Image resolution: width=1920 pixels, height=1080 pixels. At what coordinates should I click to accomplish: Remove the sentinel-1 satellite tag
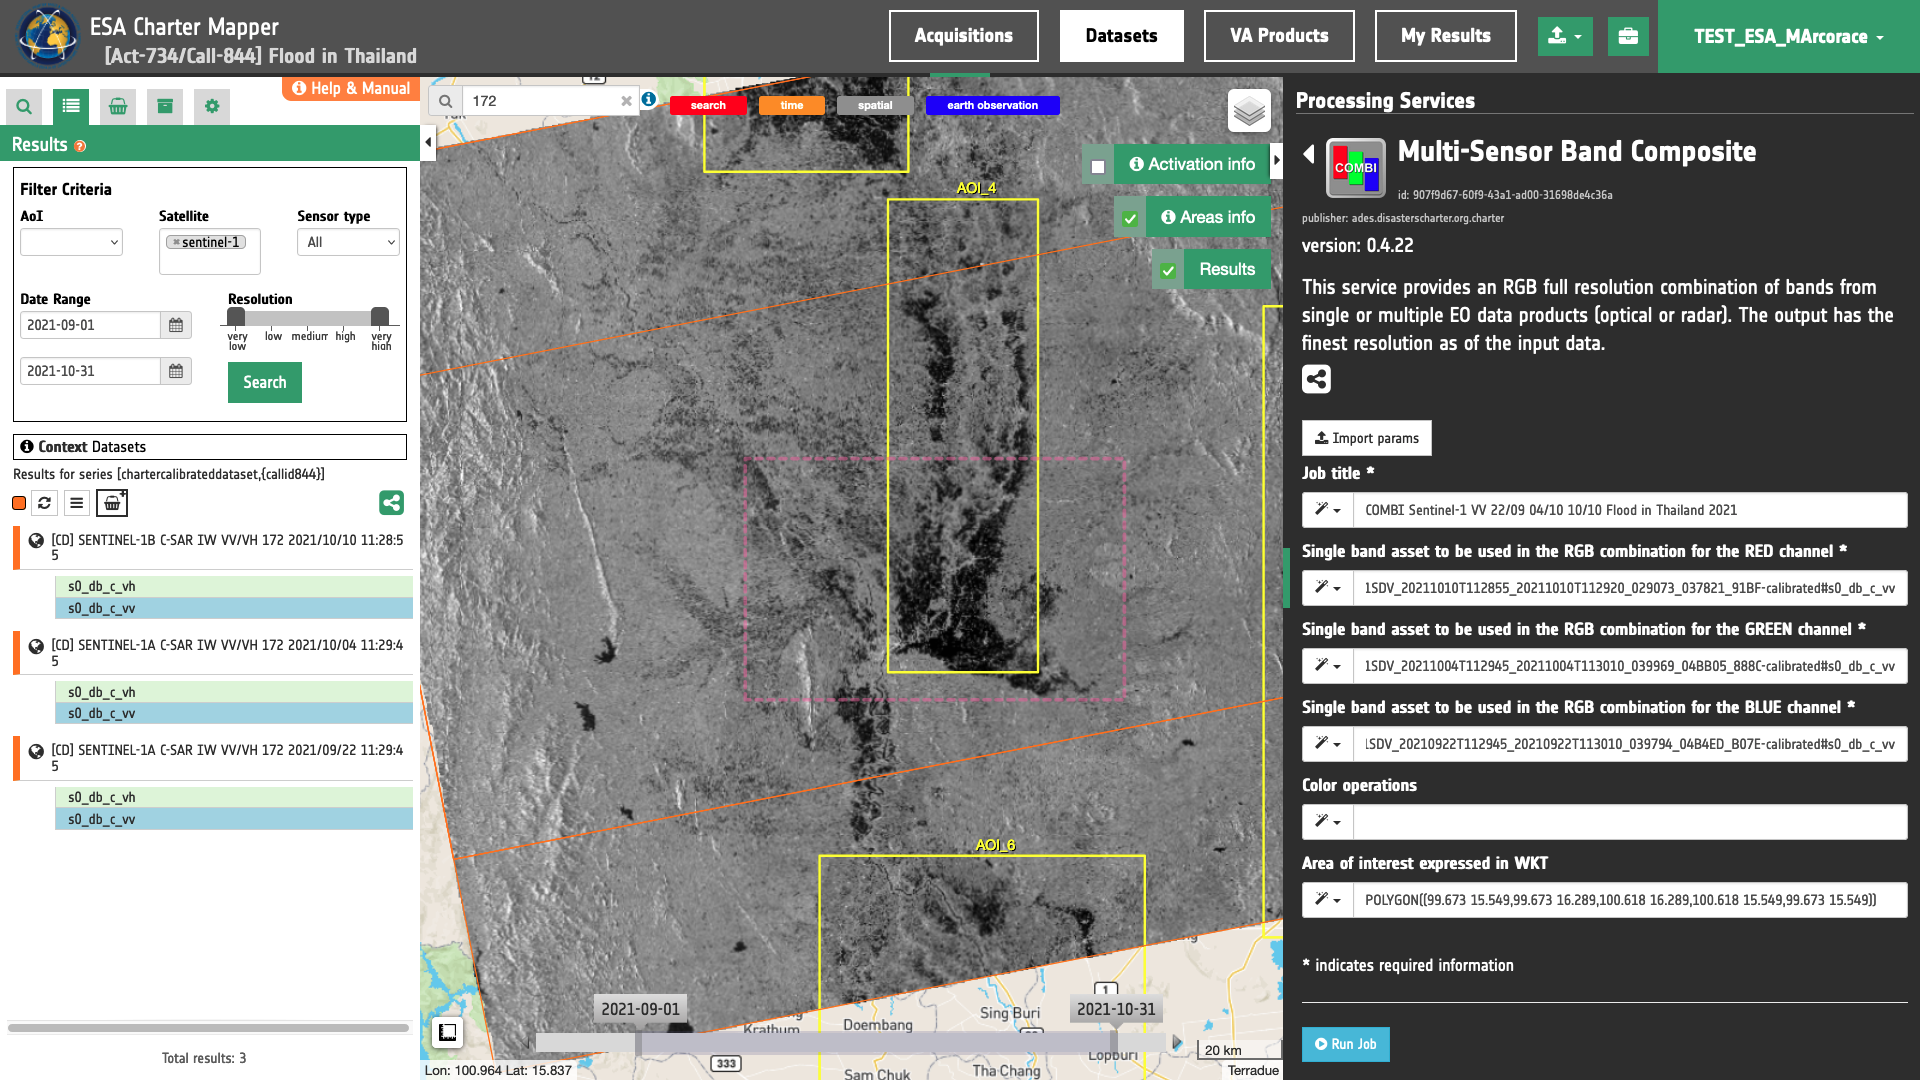click(177, 242)
